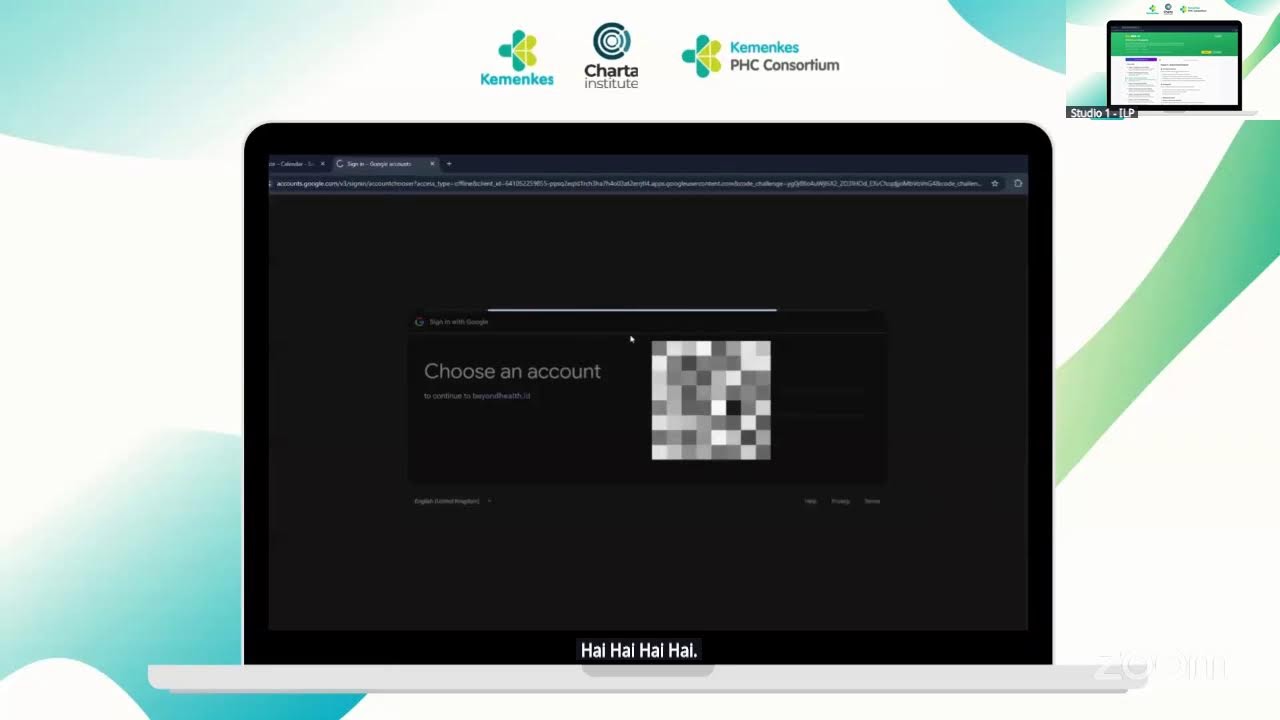Close the Calendar browser tab
The image size is (1280, 720).
[322, 164]
